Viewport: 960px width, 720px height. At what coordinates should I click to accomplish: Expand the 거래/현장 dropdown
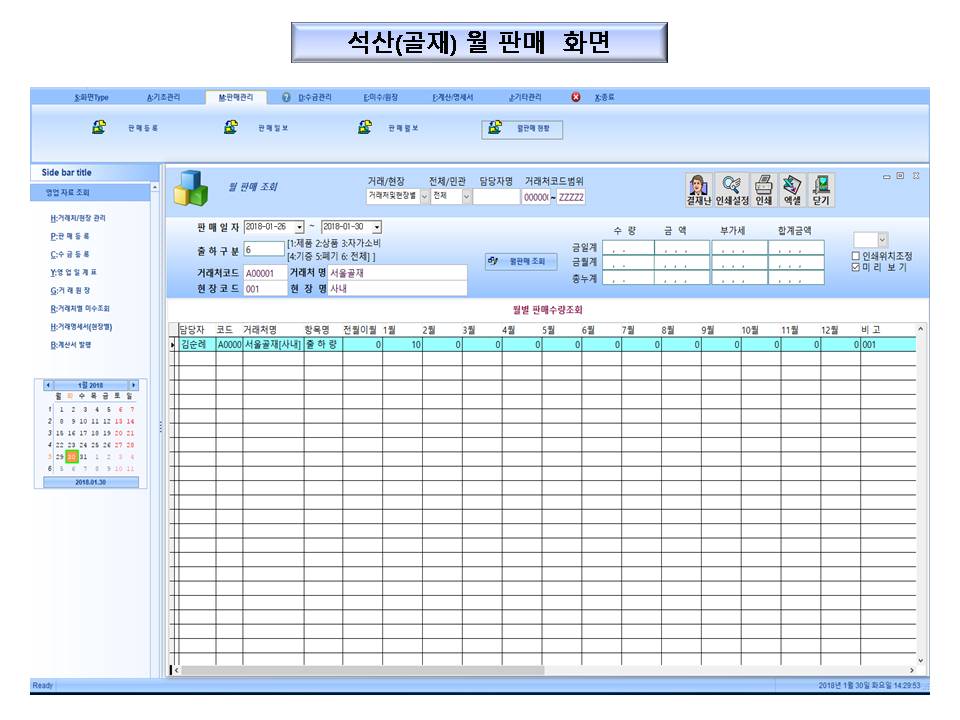pyautogui.click(x=424, y=197)
